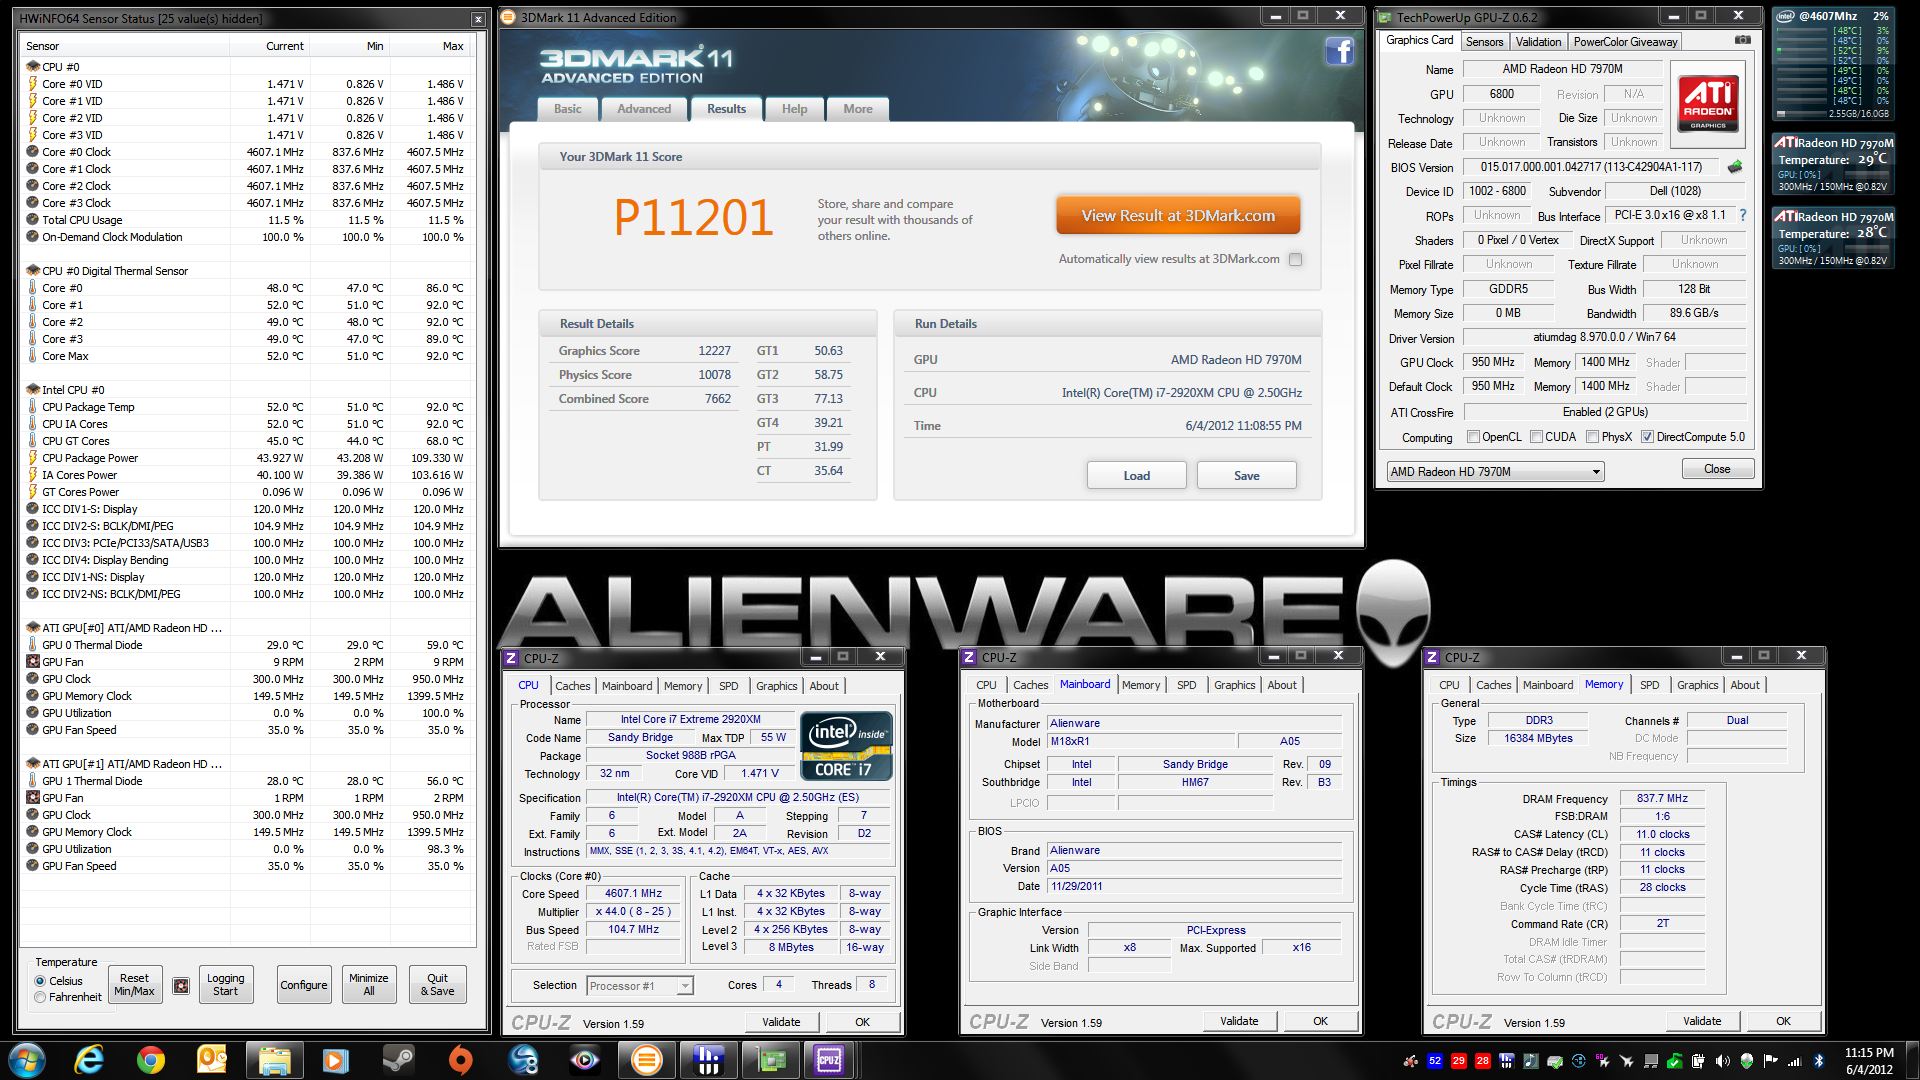Image resolution: width=1920 pixels, height=1080 pixels.
Task: Open the Sensors tab in GPU-Z
Action: click(x=1484, y=42)
